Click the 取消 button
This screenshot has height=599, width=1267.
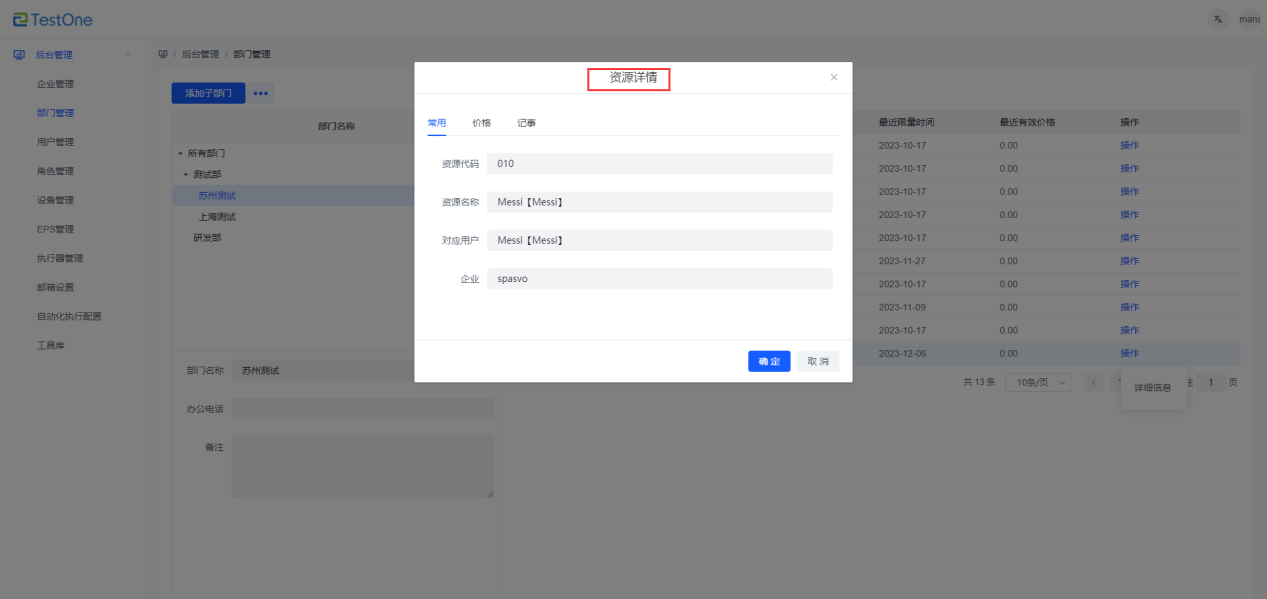click(818, 361)
